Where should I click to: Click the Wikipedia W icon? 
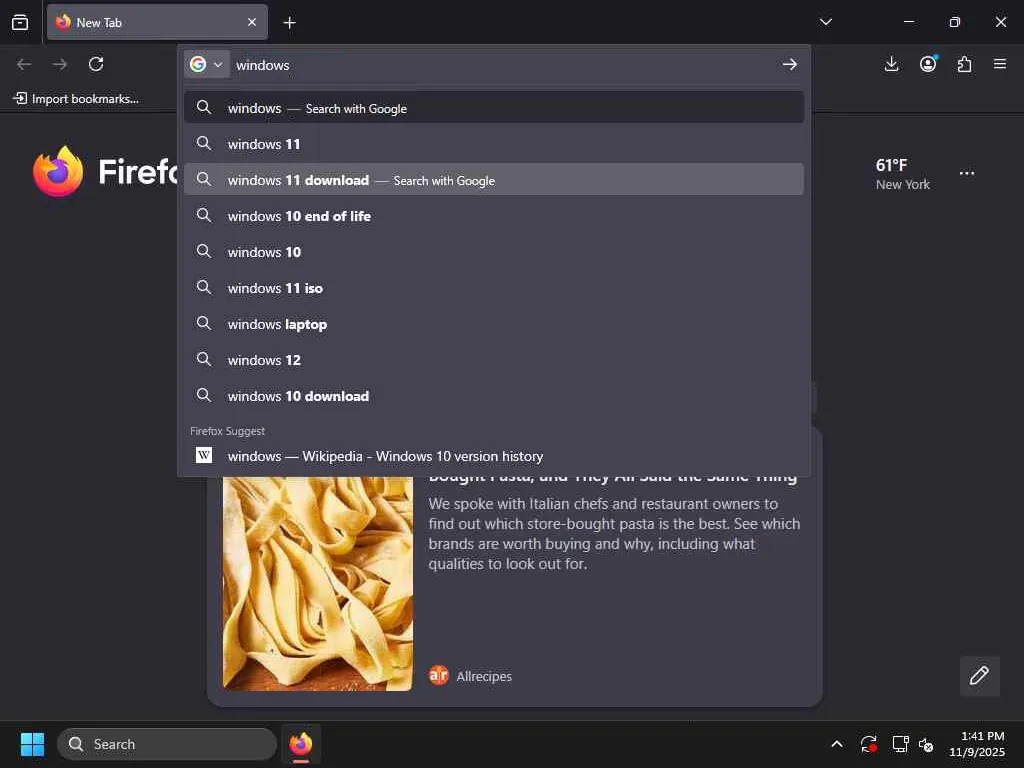pyautogui.click(x=204, y=455)
